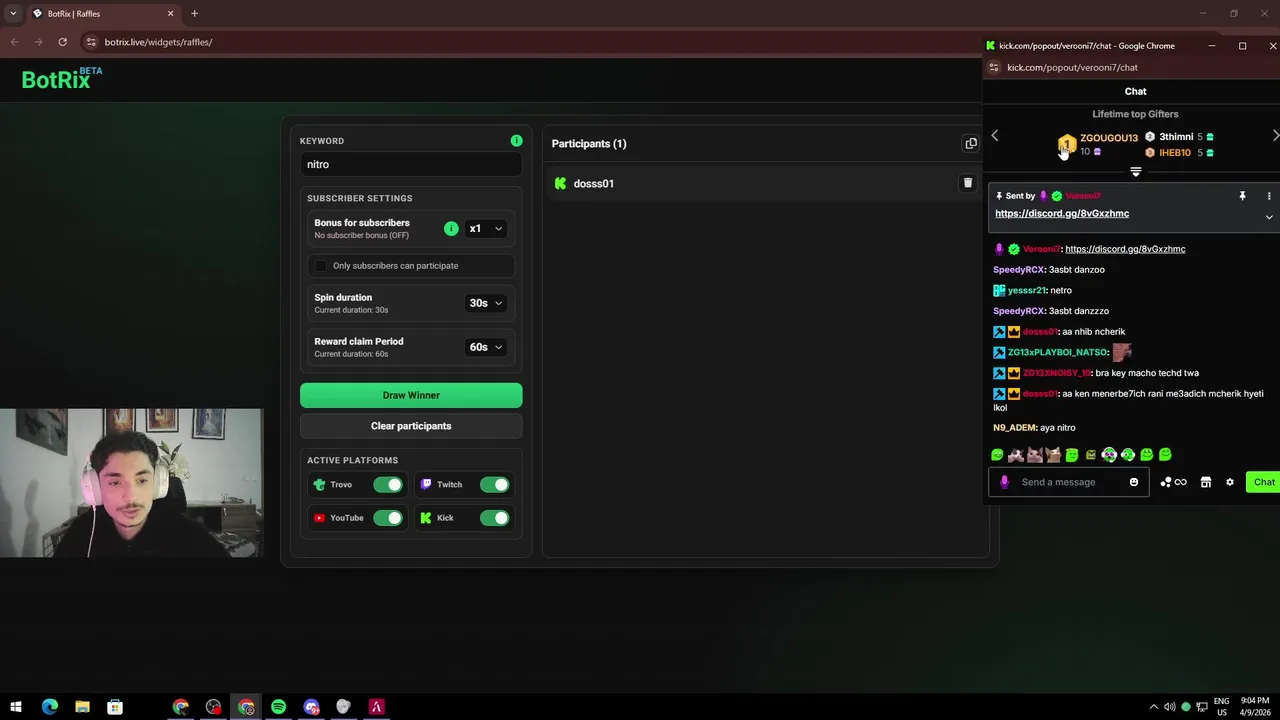Click Clear participants button
Image resolution: width=1280 pixels, height=720 pixels.
click(411, 426)
